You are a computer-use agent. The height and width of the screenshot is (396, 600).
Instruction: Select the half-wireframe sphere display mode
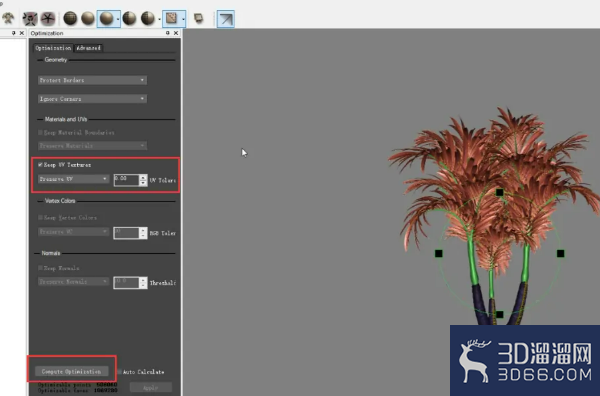click(129, 18)
